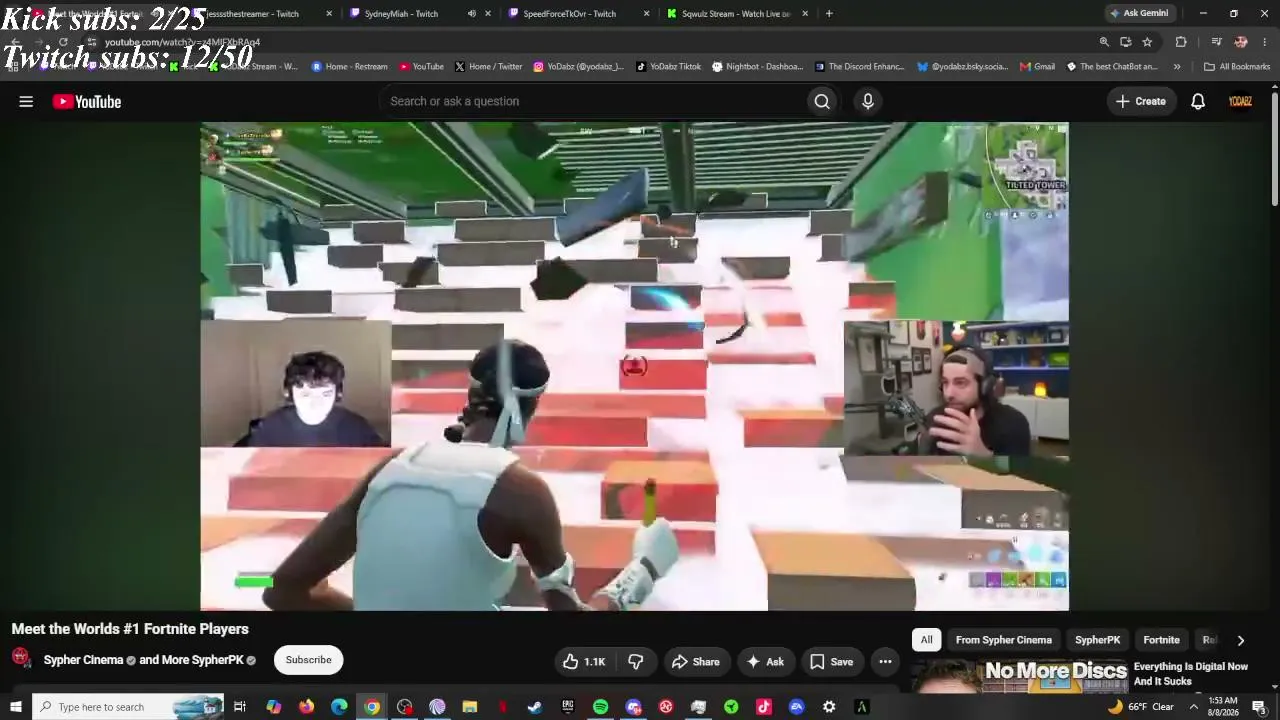
Task: Show next related filter chips arrow
Action: tap(1241, 640)
